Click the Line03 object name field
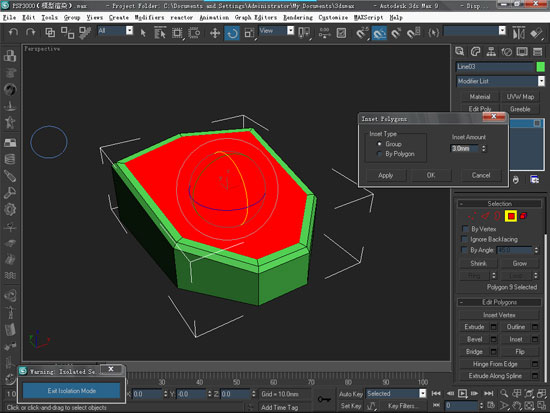 [x=495, y=67]
